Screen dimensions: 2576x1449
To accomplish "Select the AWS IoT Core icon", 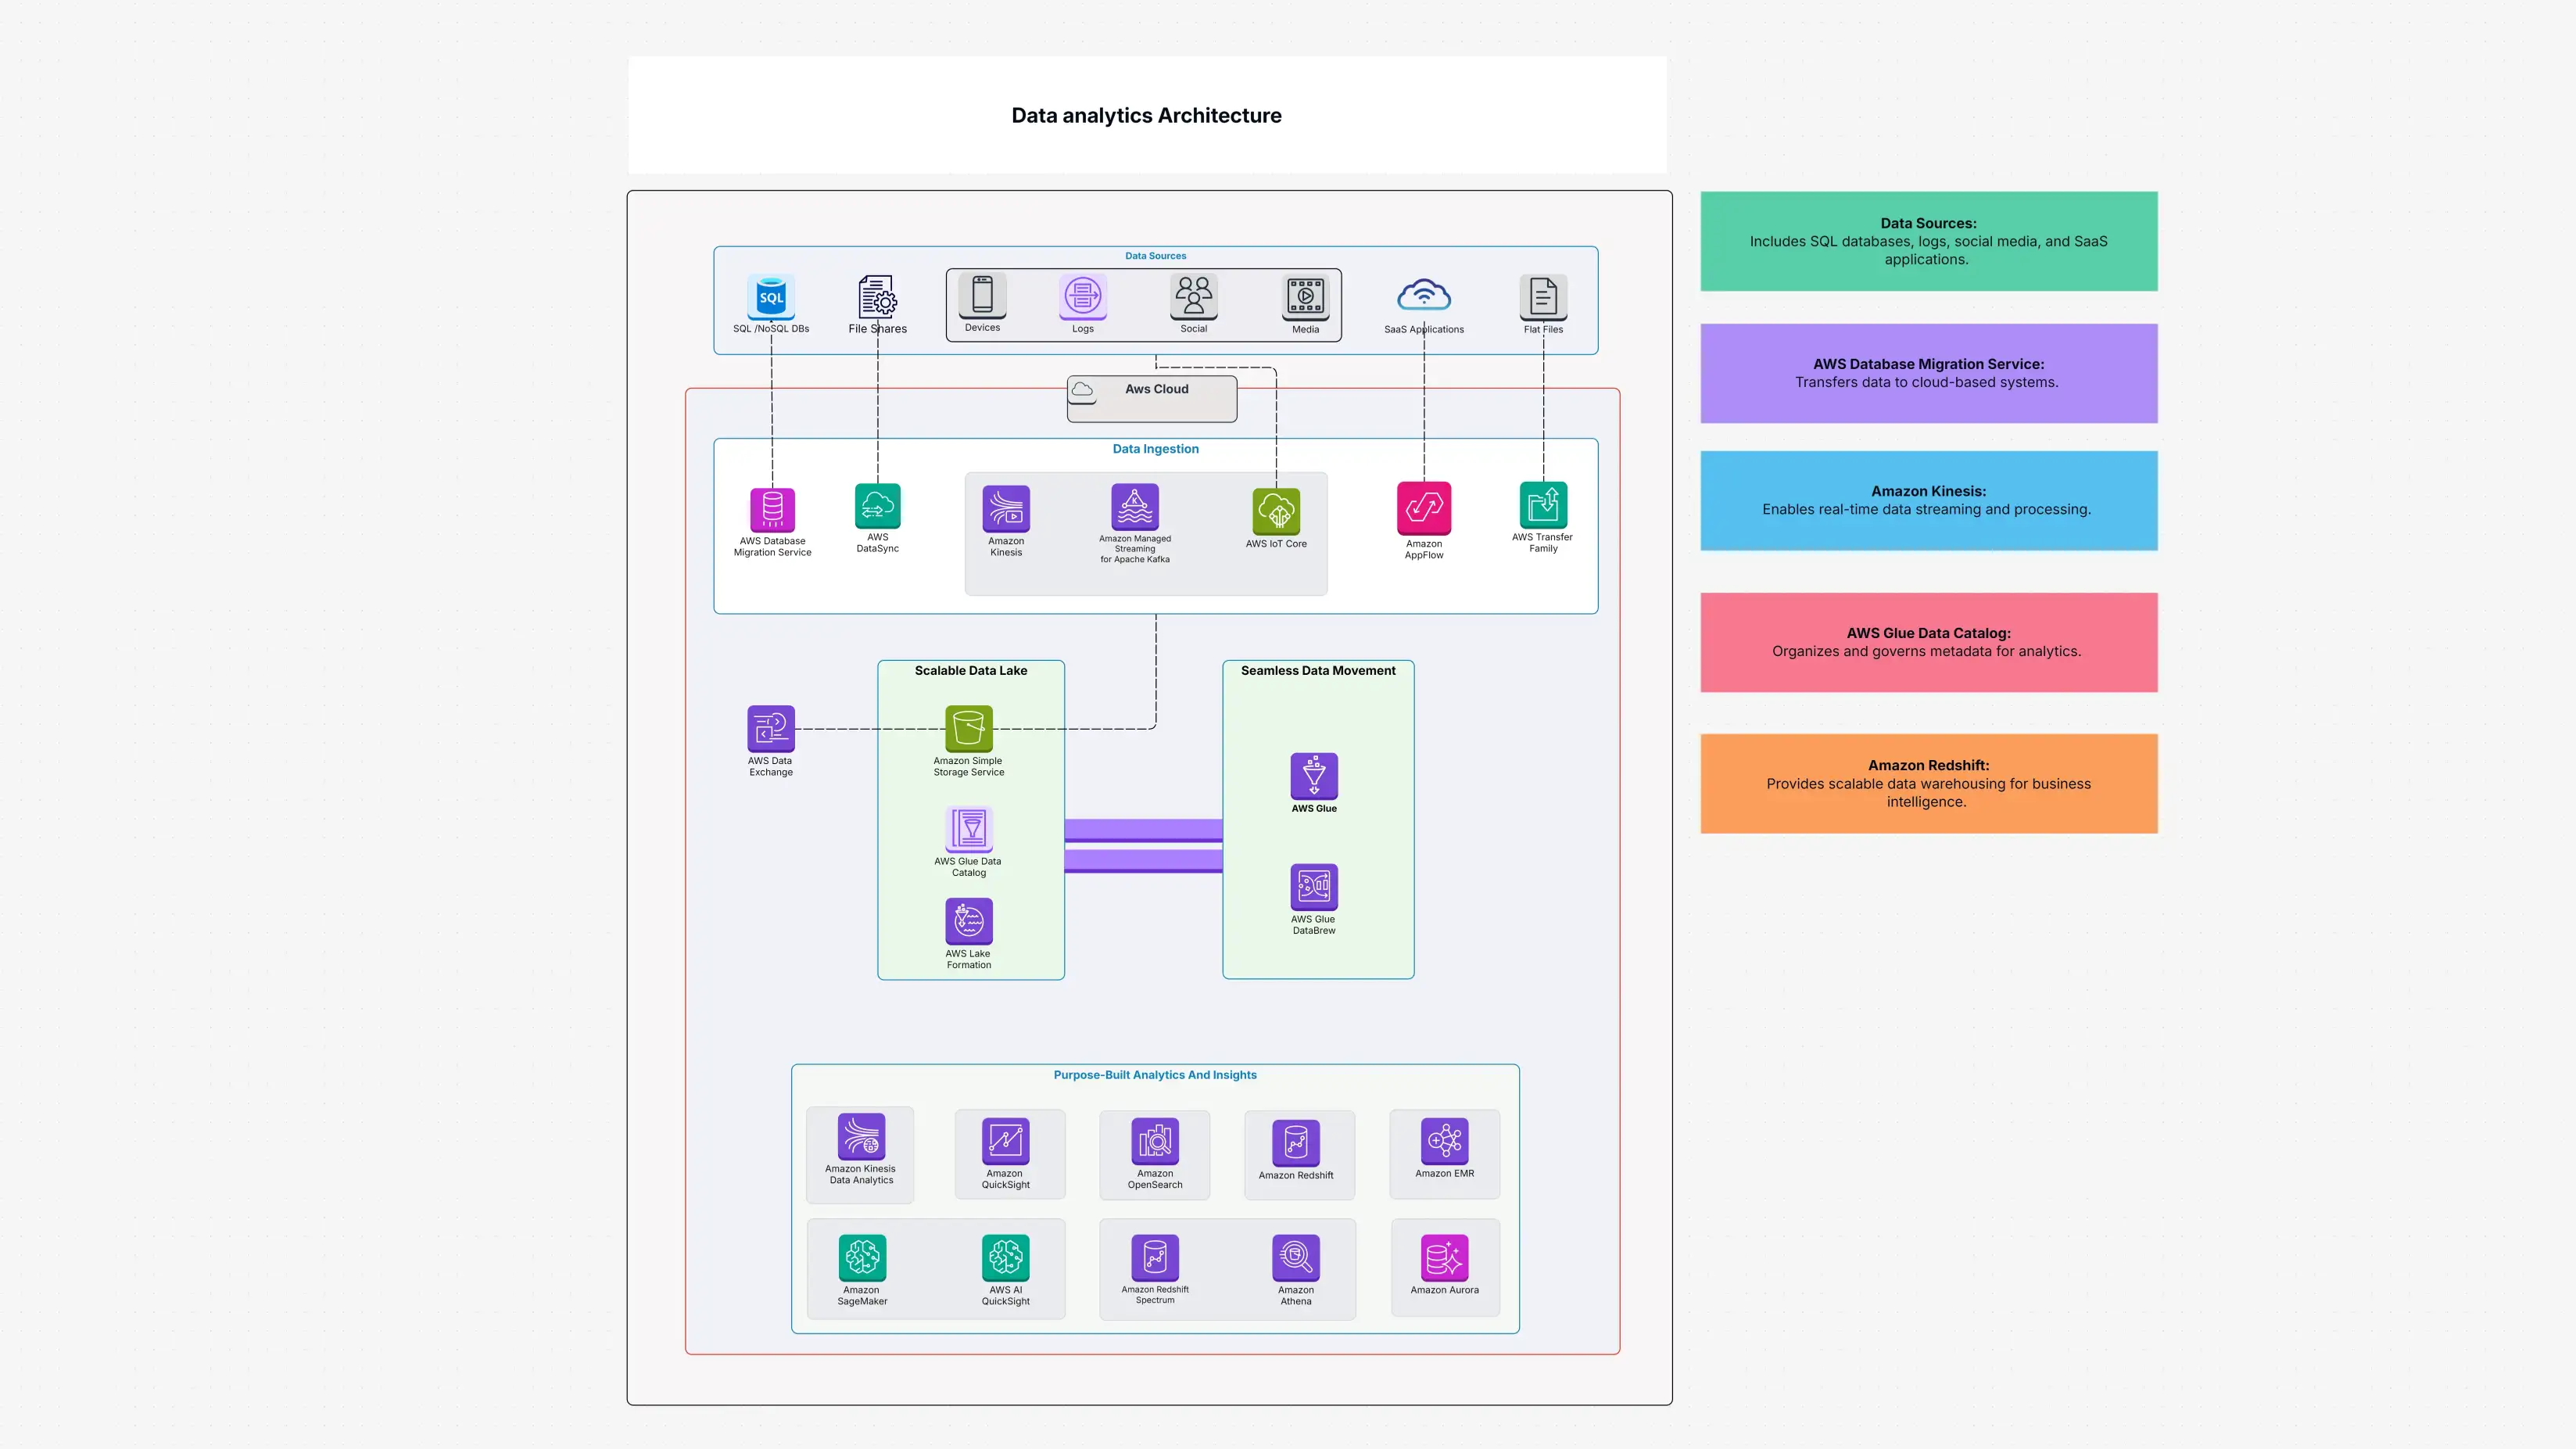I will tap(1277, 512).
